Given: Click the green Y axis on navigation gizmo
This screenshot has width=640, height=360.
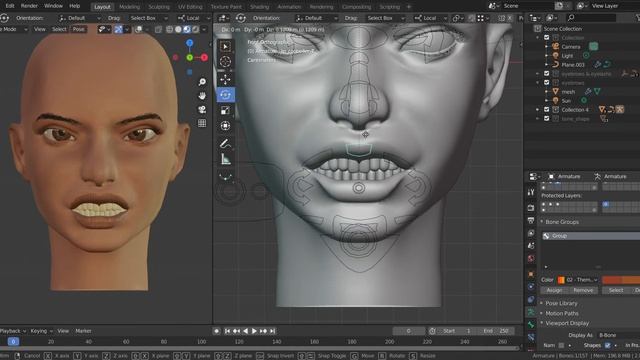Looking at the screenshot, I should (x=190, y=58).
